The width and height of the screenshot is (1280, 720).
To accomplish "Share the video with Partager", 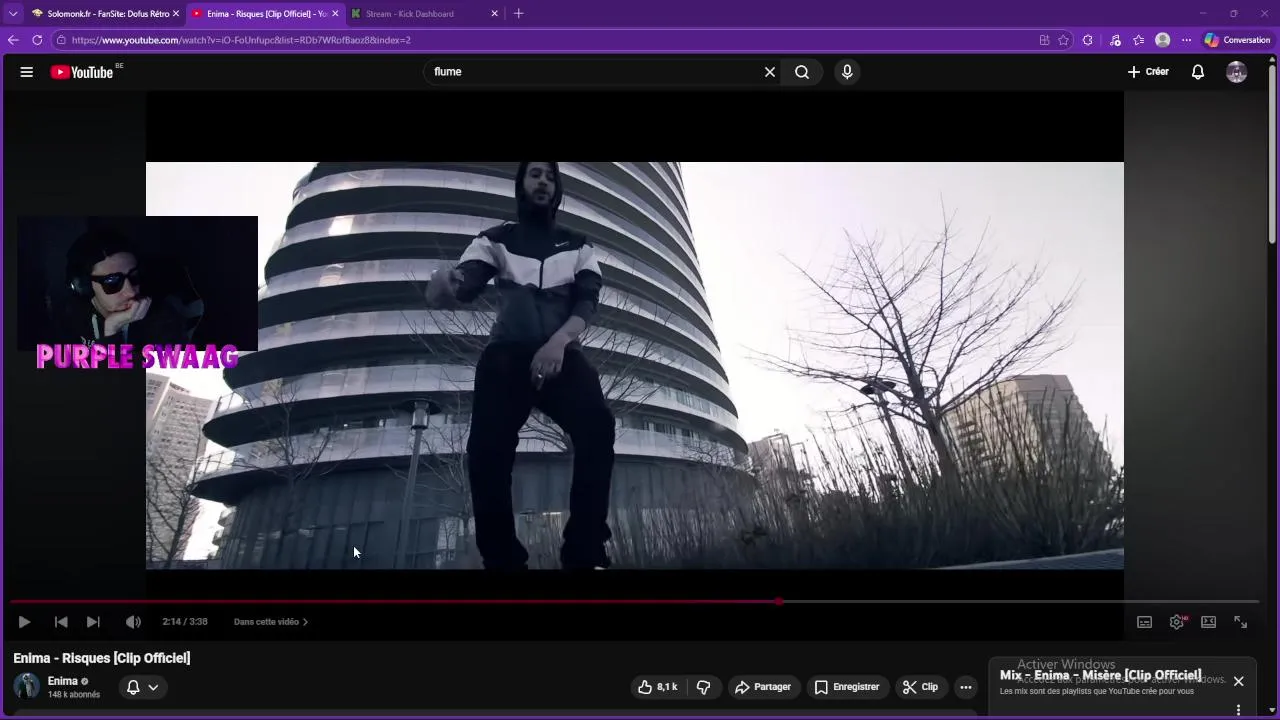I will pos(763,687).
